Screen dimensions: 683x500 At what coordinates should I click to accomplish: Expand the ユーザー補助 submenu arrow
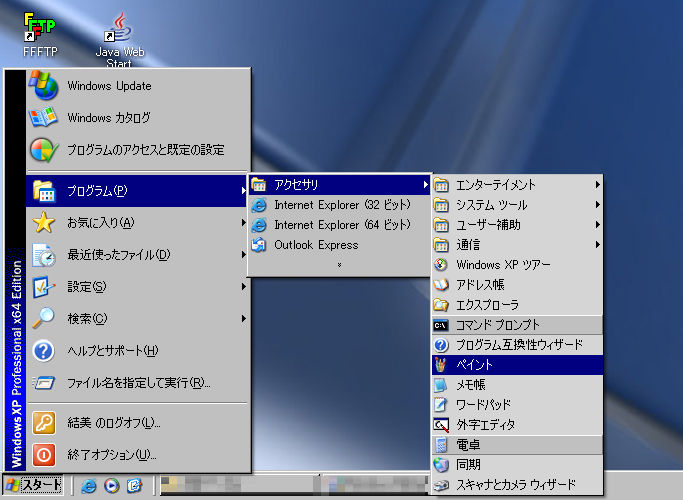pos(598,225)
